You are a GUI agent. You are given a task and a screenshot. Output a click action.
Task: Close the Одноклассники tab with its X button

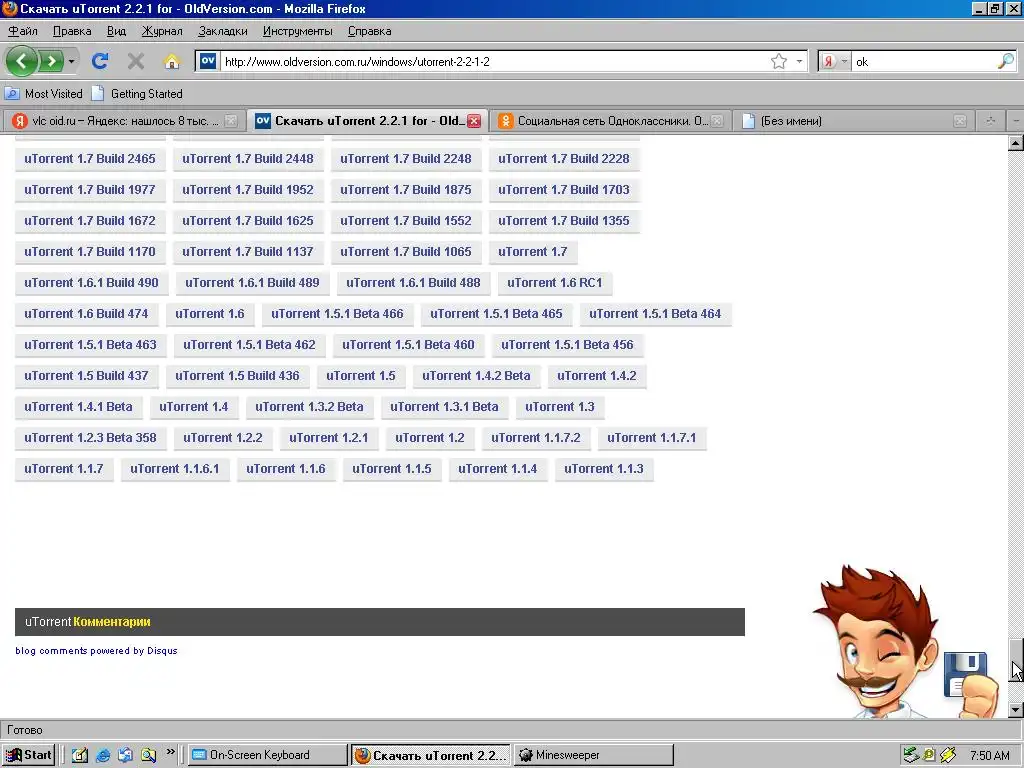click(717, 121)
